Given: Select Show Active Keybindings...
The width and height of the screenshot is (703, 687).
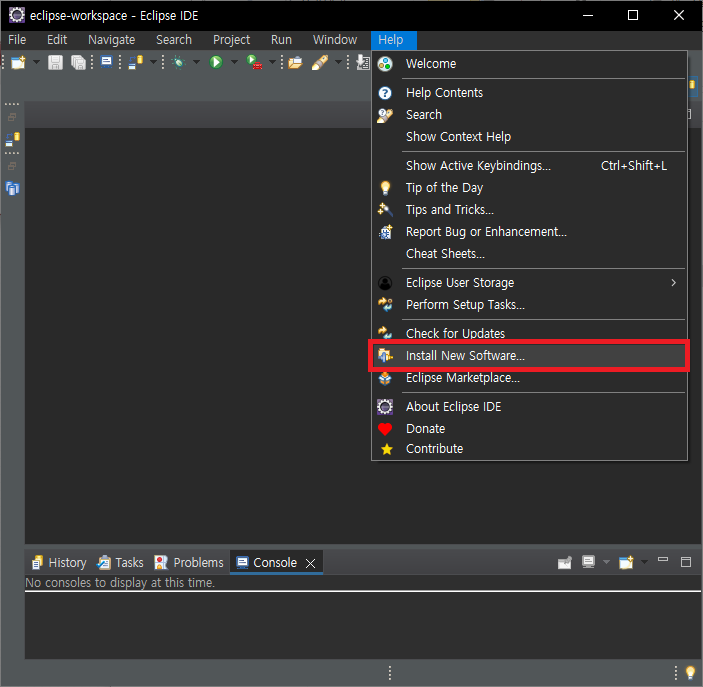Looking at the screenshot, I should pyautogui.click(x=529, y=166).
